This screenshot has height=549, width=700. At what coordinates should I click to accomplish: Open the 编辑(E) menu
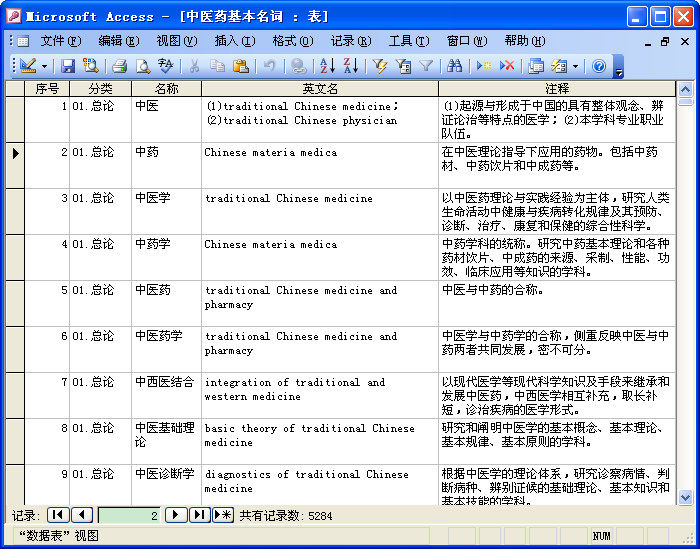point(119,41)
